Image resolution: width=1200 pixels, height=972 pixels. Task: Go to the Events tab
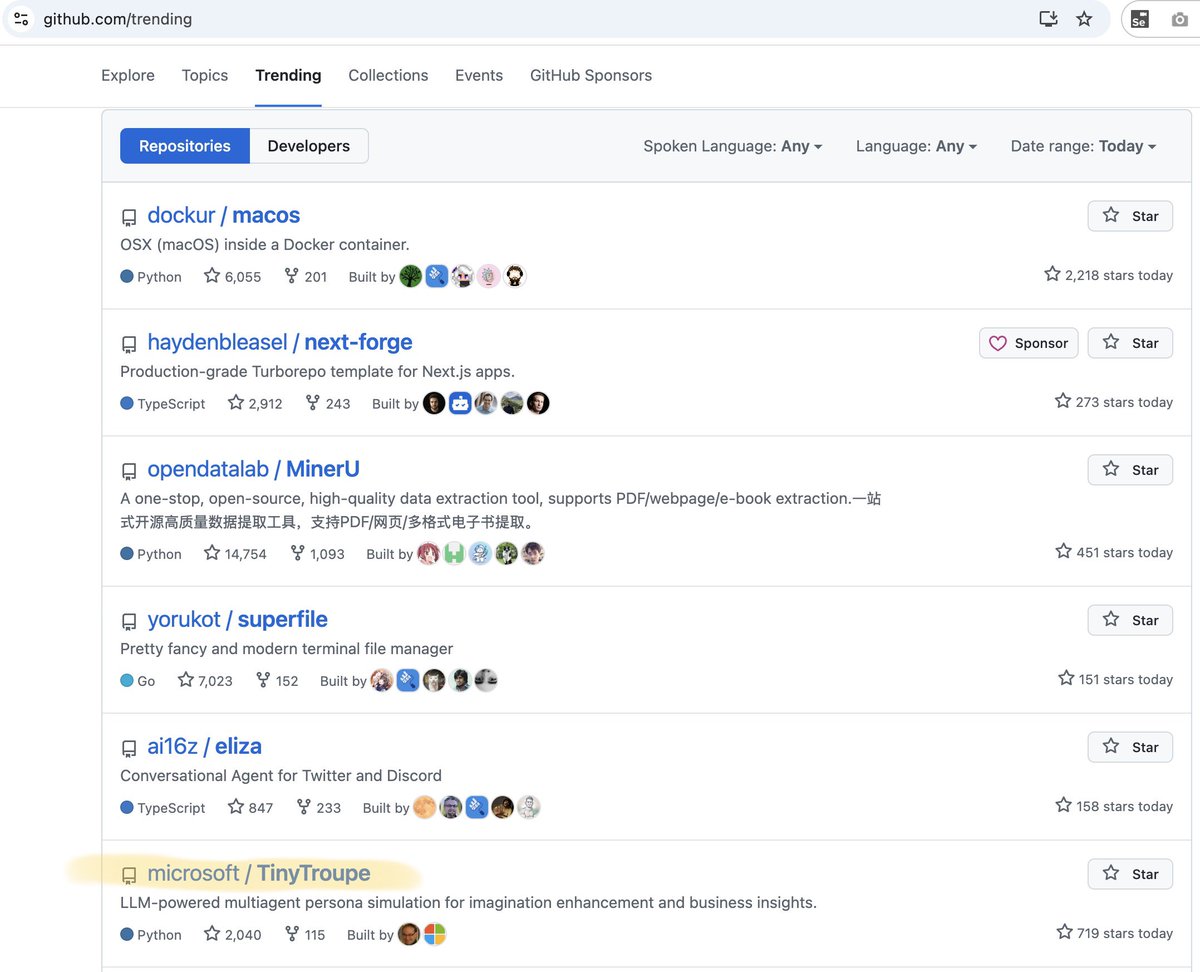coord(479,75)
